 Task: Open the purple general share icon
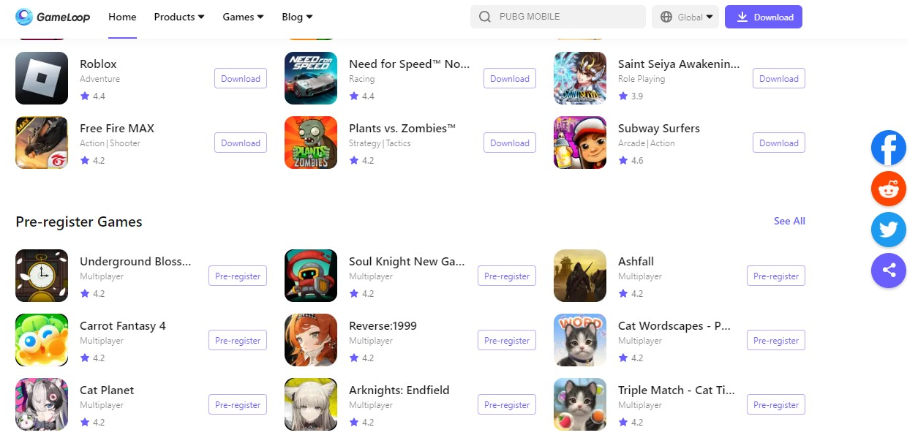pos(888,271)
